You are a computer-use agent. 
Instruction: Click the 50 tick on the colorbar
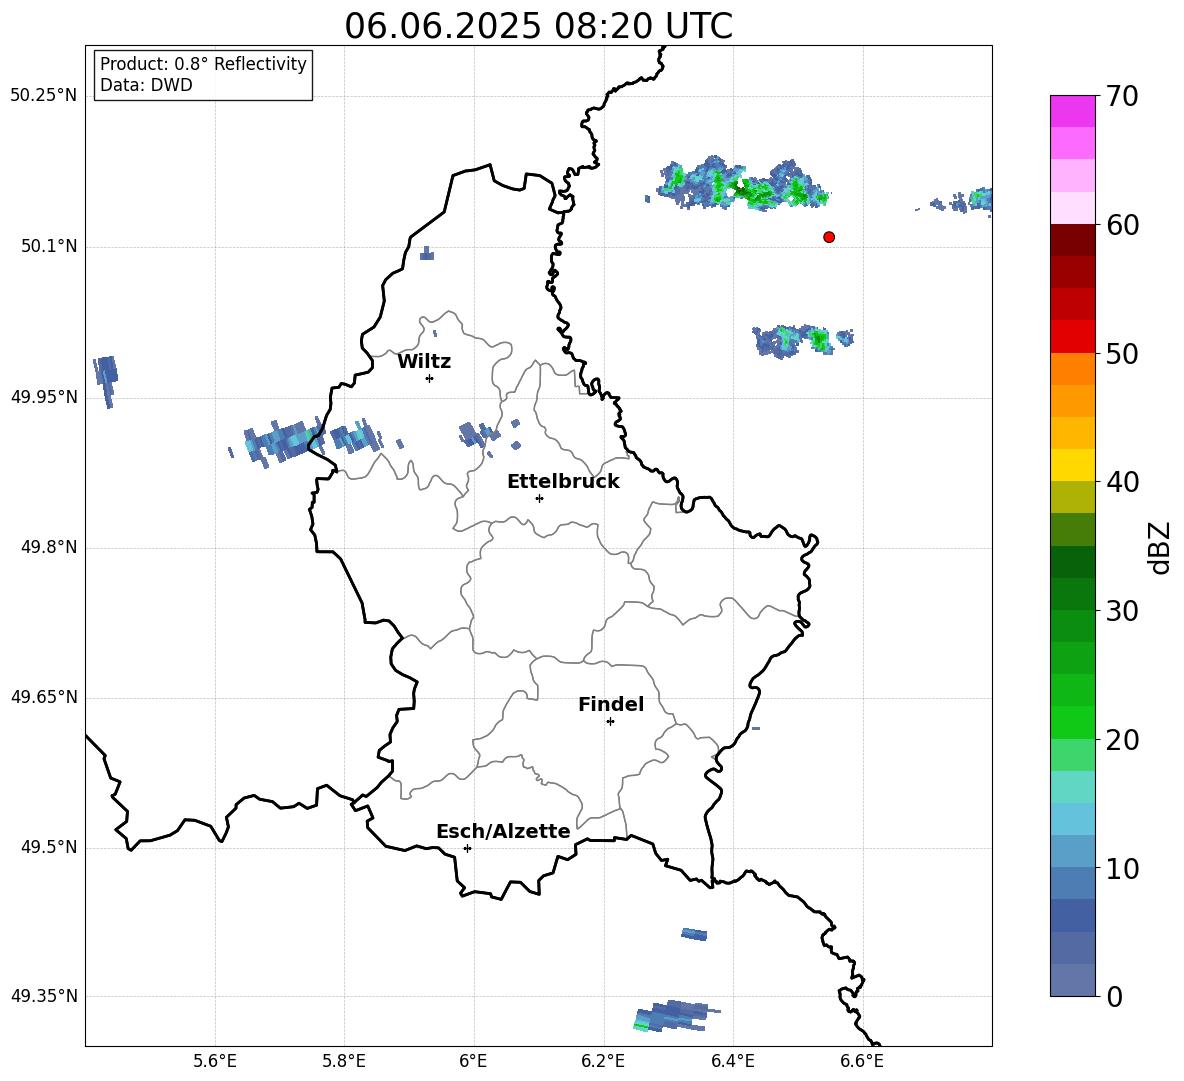tap(1122, 353)
